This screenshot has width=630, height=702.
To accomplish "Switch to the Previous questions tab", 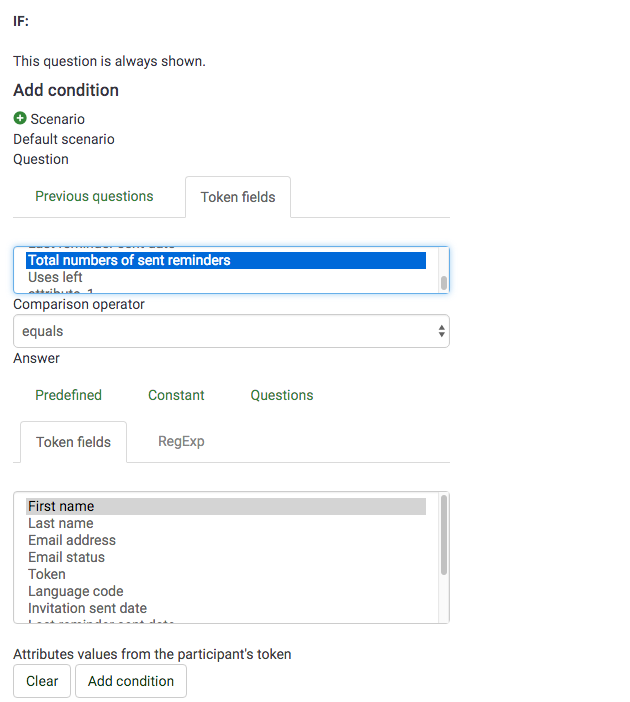I will 94,196.
